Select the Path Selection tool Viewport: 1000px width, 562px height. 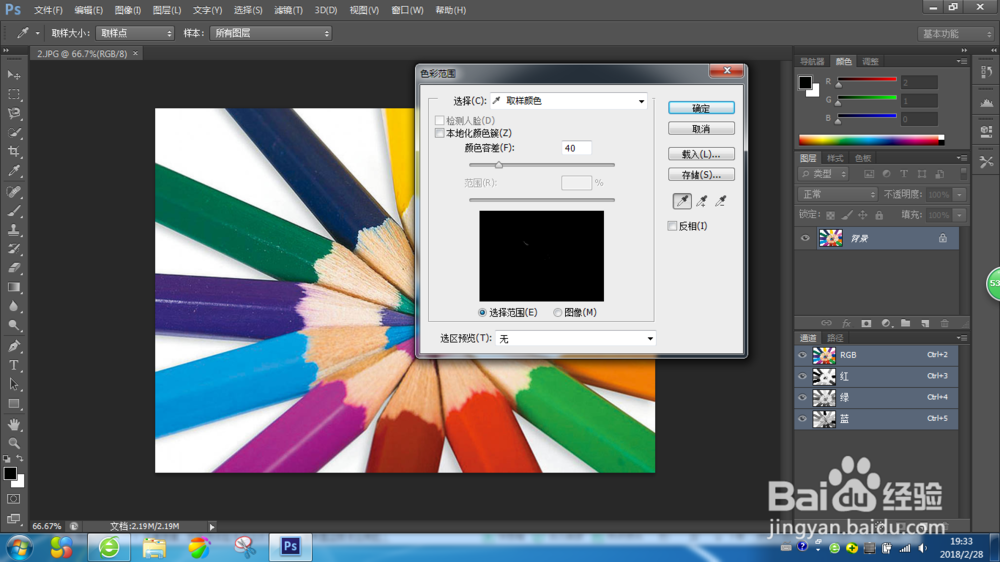14,385
